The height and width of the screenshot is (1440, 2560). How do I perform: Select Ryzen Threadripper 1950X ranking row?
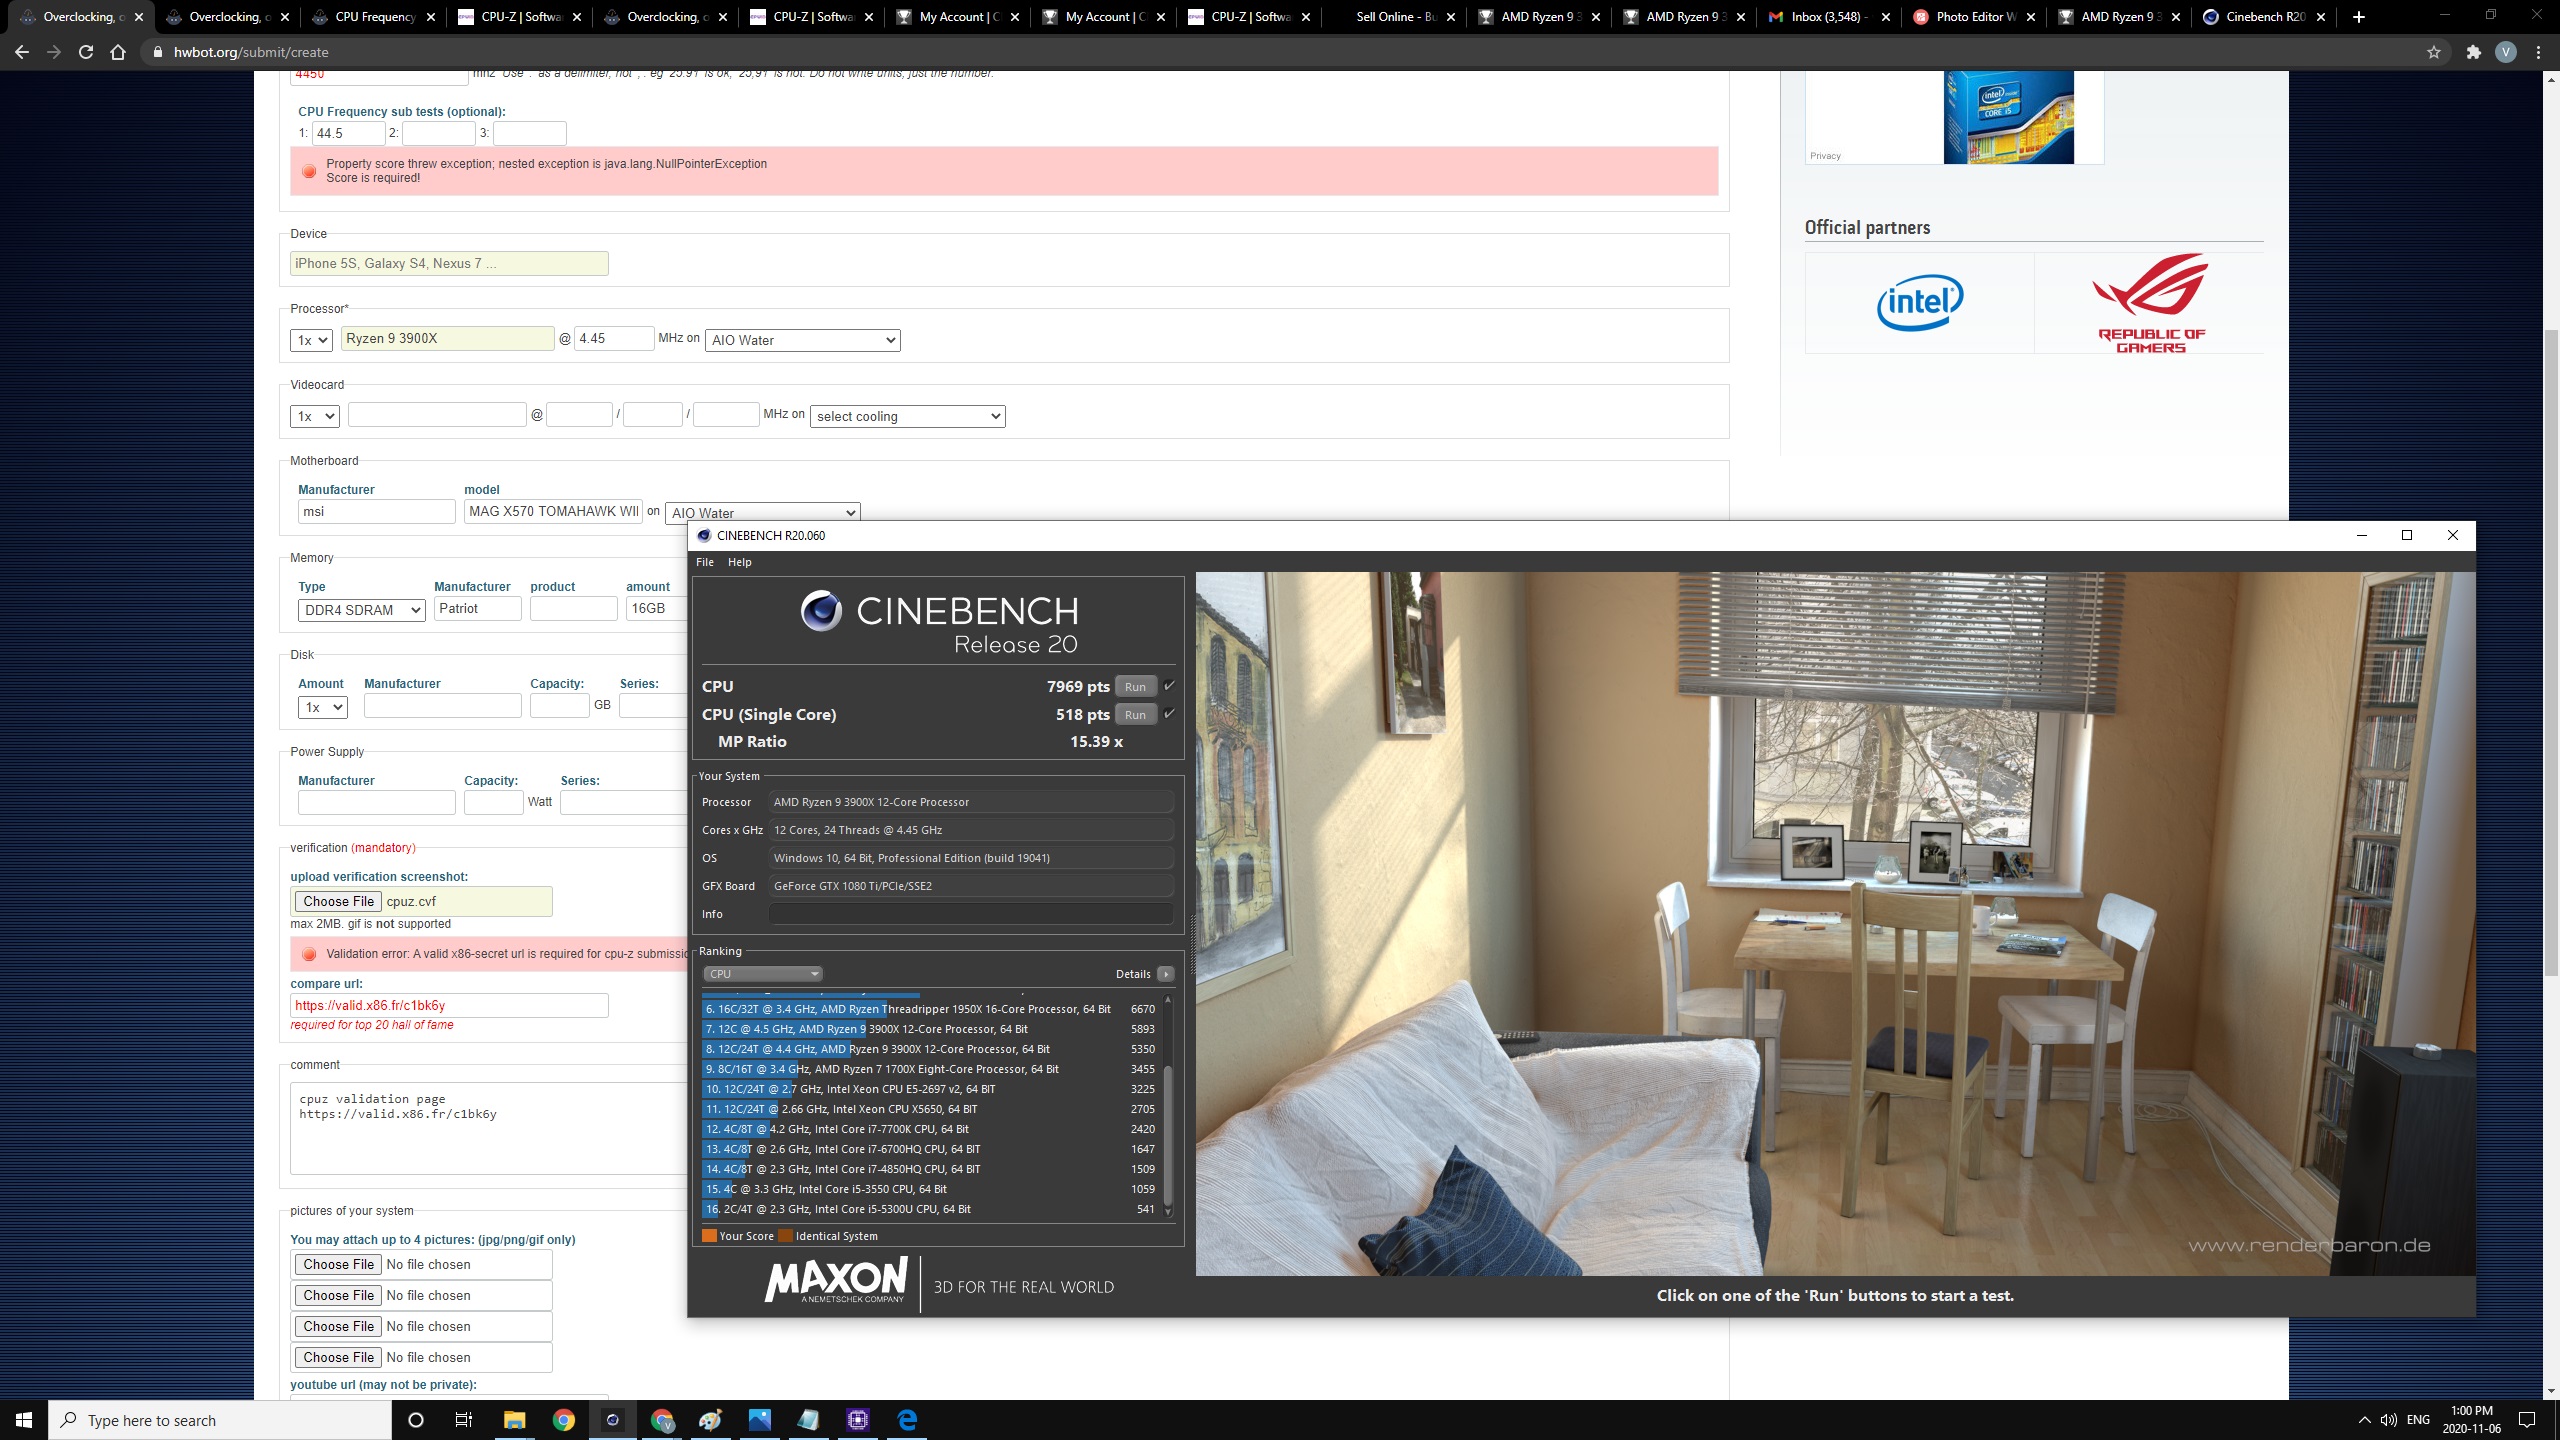[x=929, y=1009]
